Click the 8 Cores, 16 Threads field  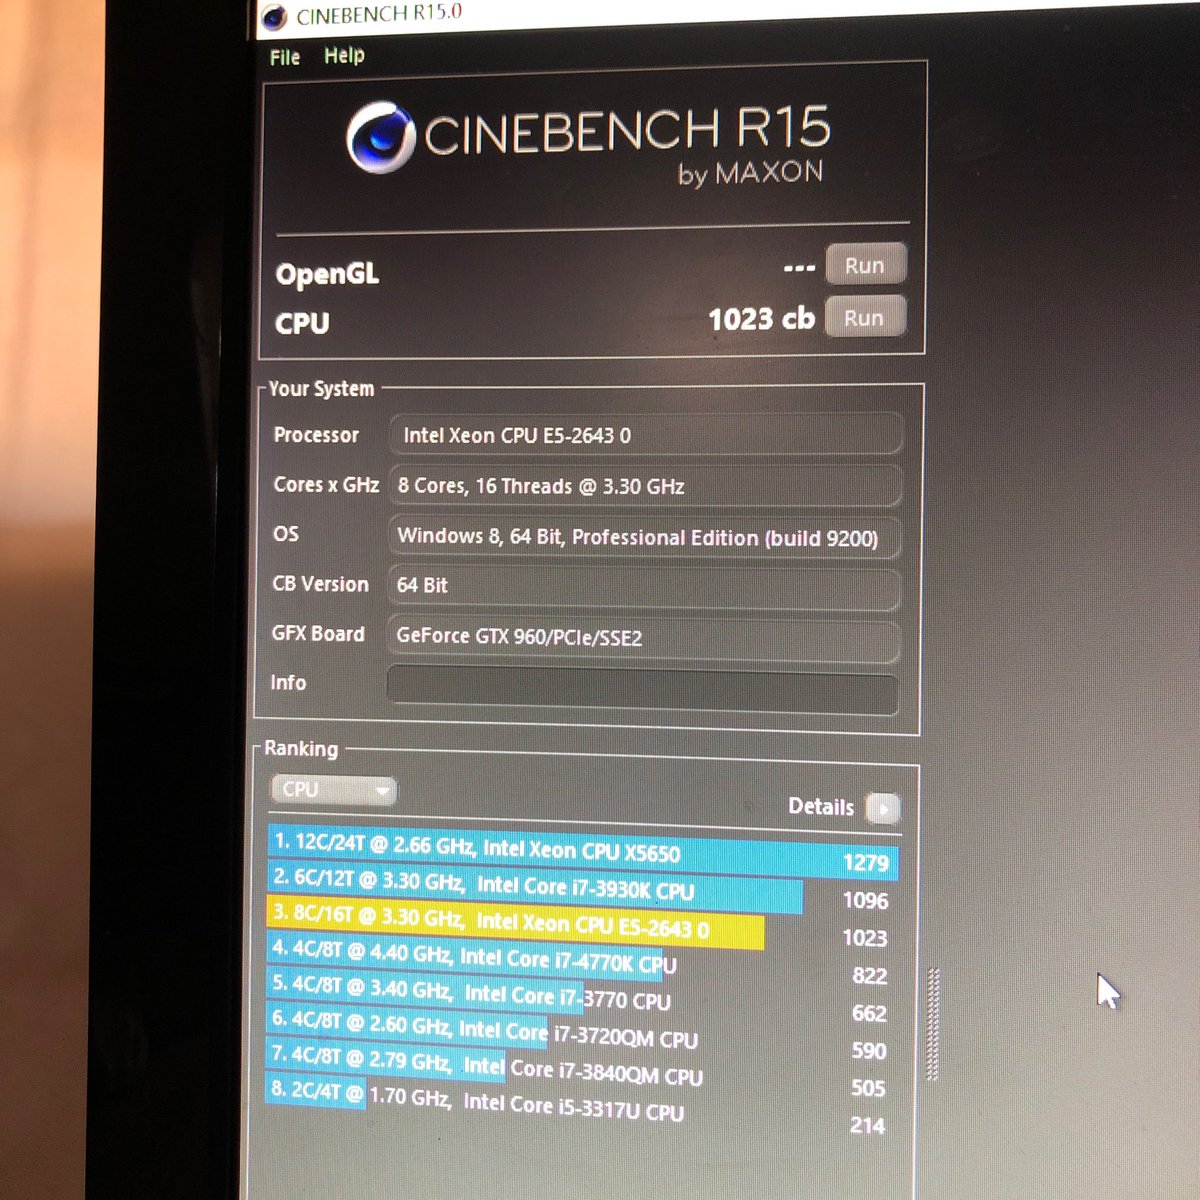pyautogui.click(x=645, y=486)
